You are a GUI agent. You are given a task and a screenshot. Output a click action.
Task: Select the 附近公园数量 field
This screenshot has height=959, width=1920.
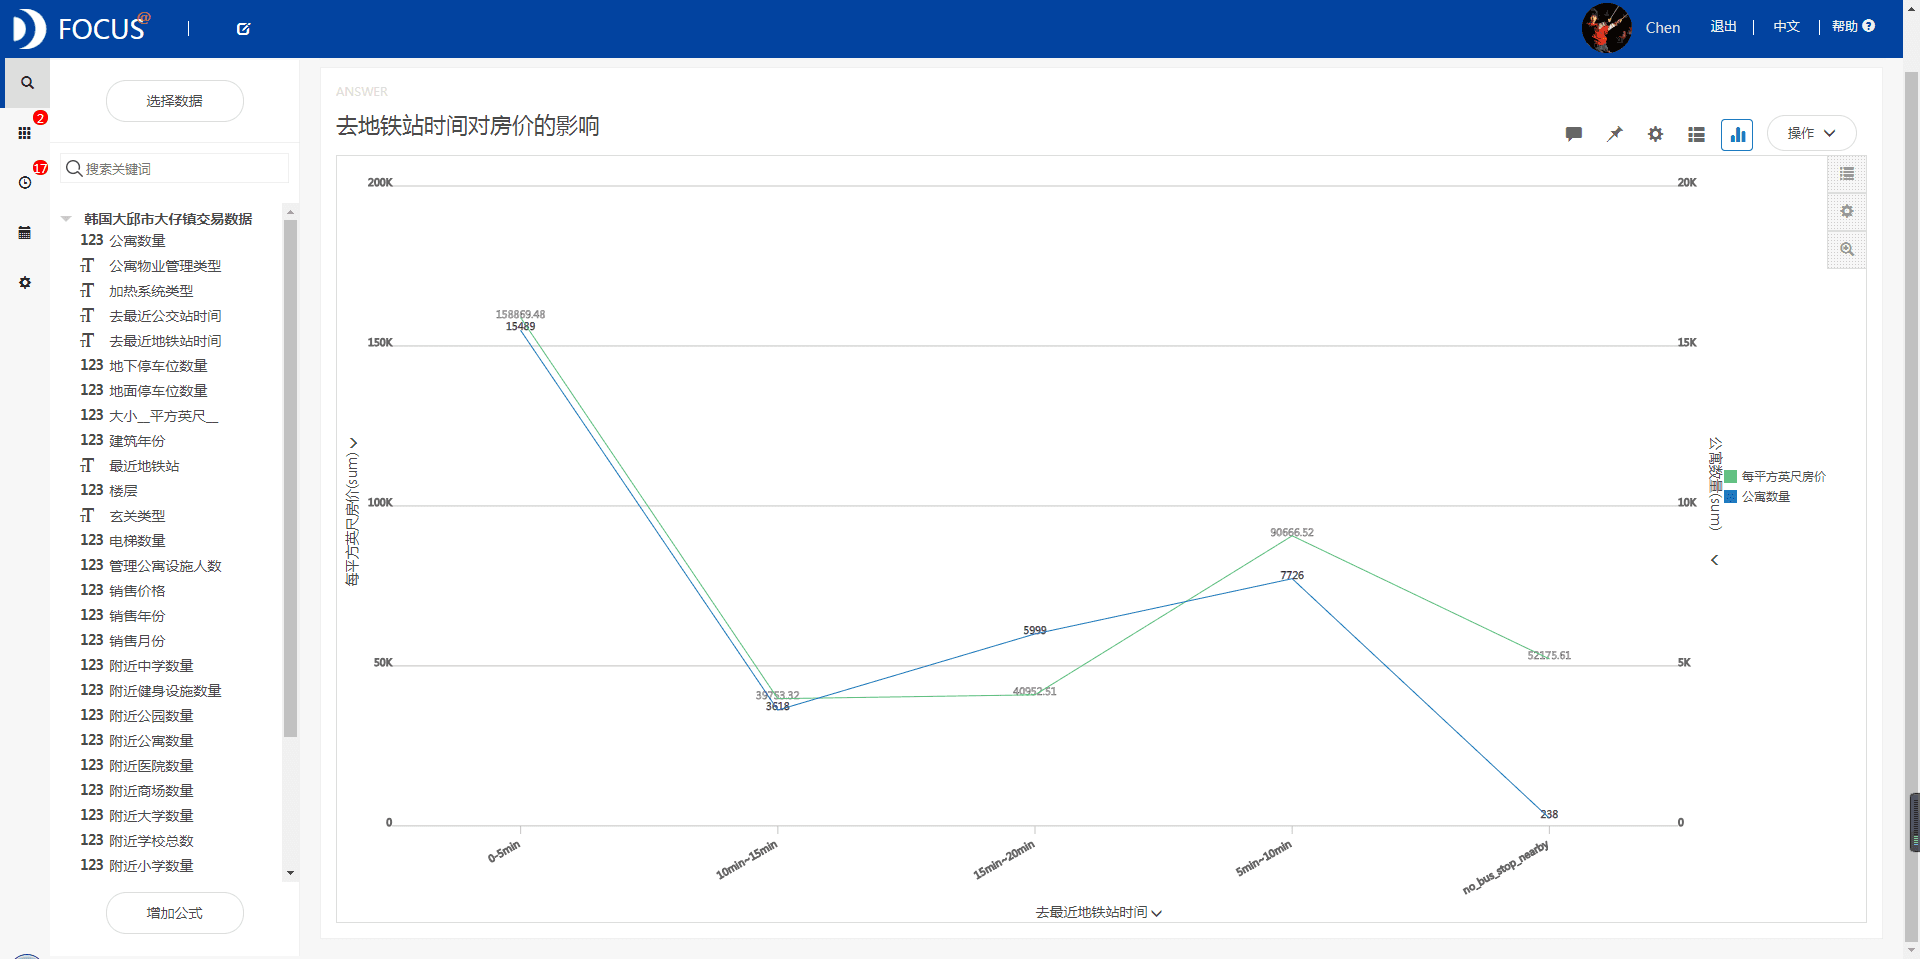[151, 716]
